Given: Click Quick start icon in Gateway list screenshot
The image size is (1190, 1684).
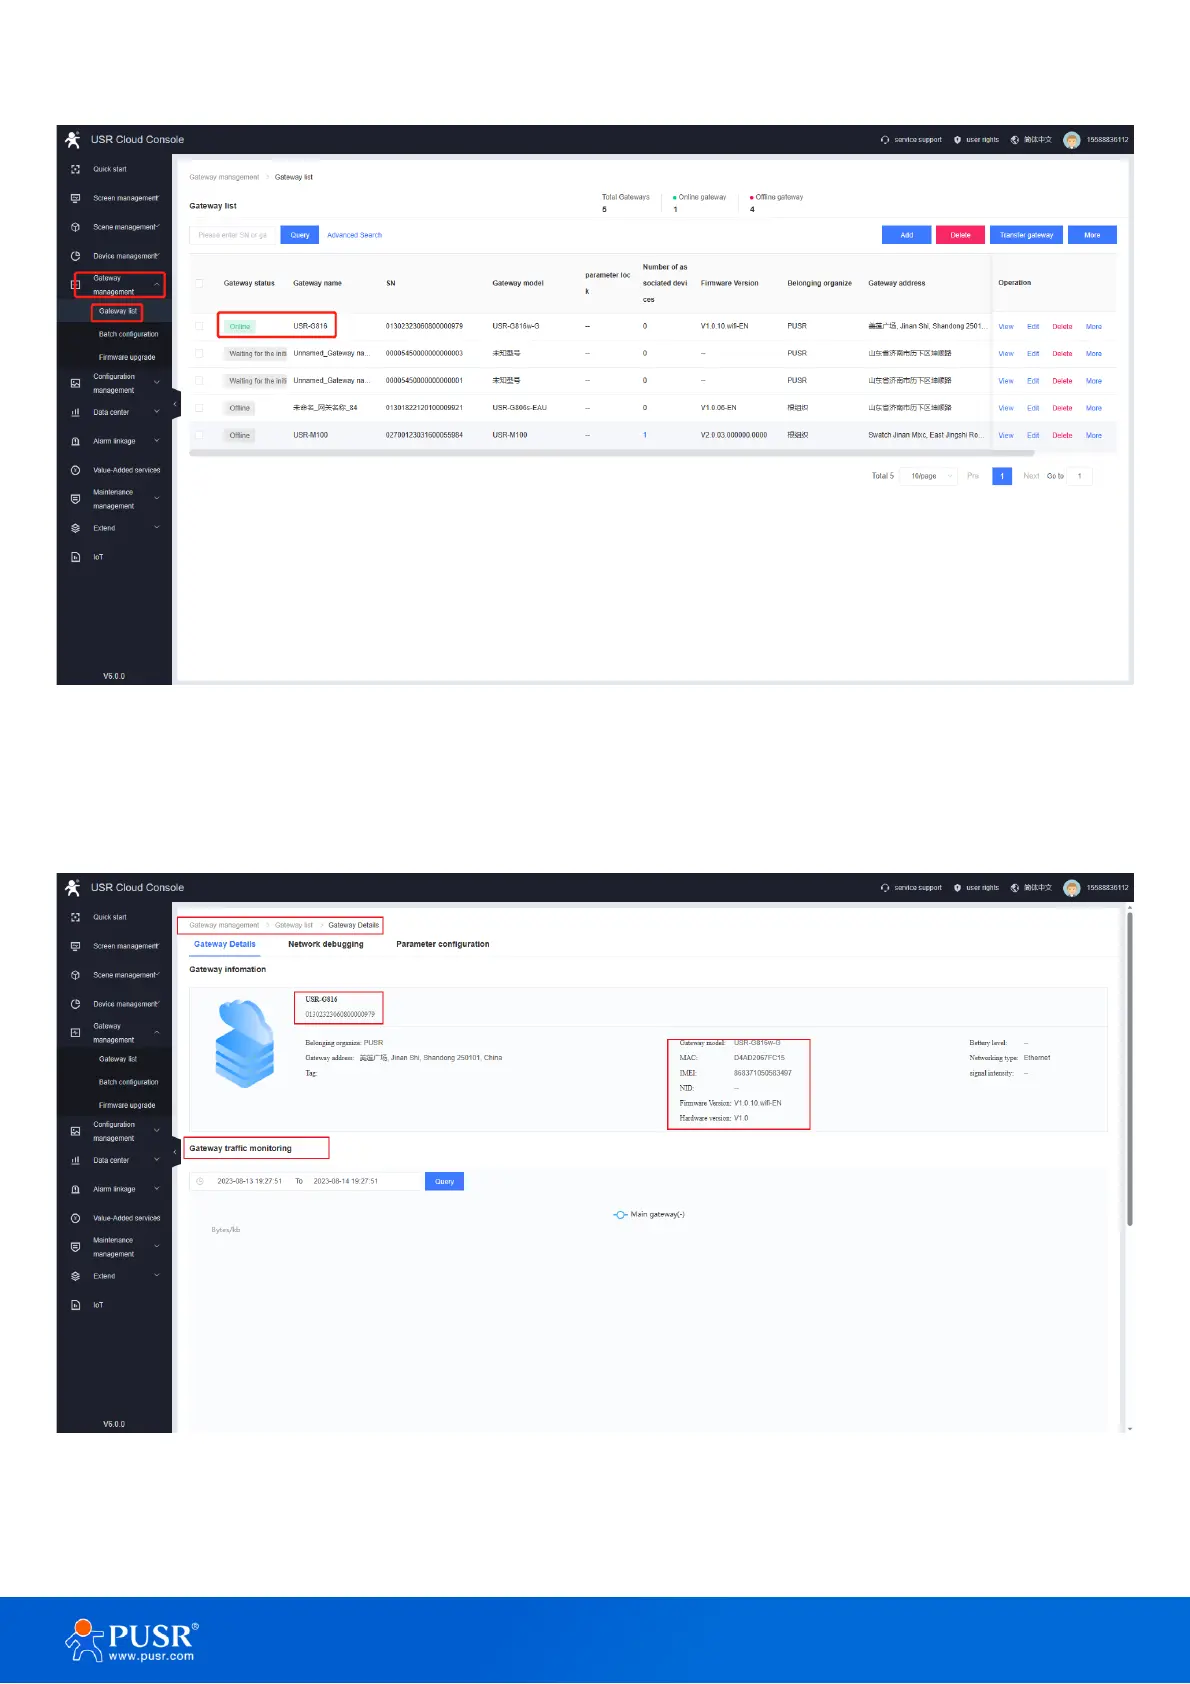Looking at the screenshot, I should pos(75,169).
